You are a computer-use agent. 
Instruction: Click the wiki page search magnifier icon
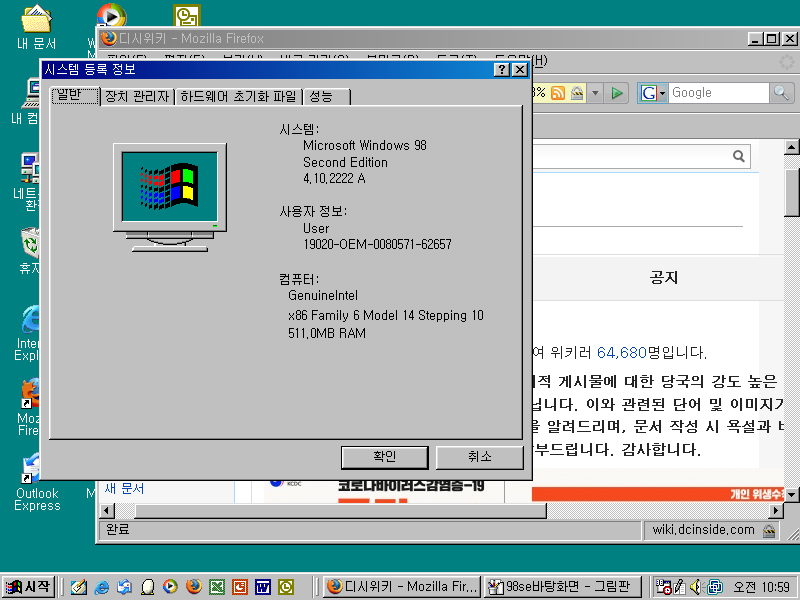739,156
